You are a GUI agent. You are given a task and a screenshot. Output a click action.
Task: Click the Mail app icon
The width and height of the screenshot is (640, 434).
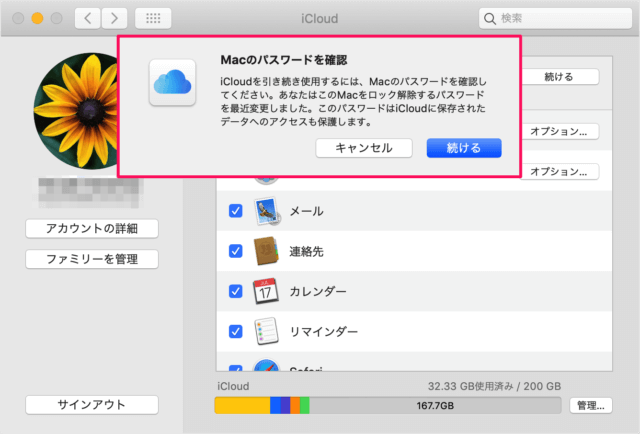(x=267, y=211)
